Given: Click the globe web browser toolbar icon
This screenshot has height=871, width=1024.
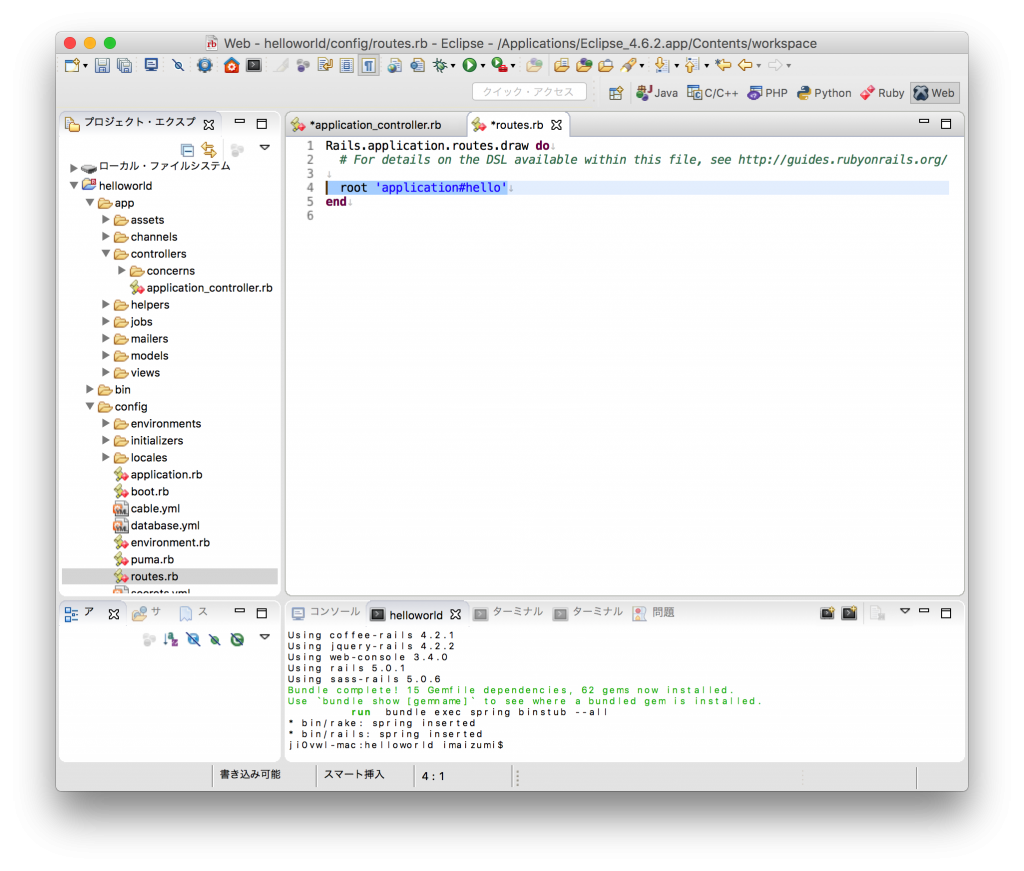Looking at the screenshot, I should point(394,65).
